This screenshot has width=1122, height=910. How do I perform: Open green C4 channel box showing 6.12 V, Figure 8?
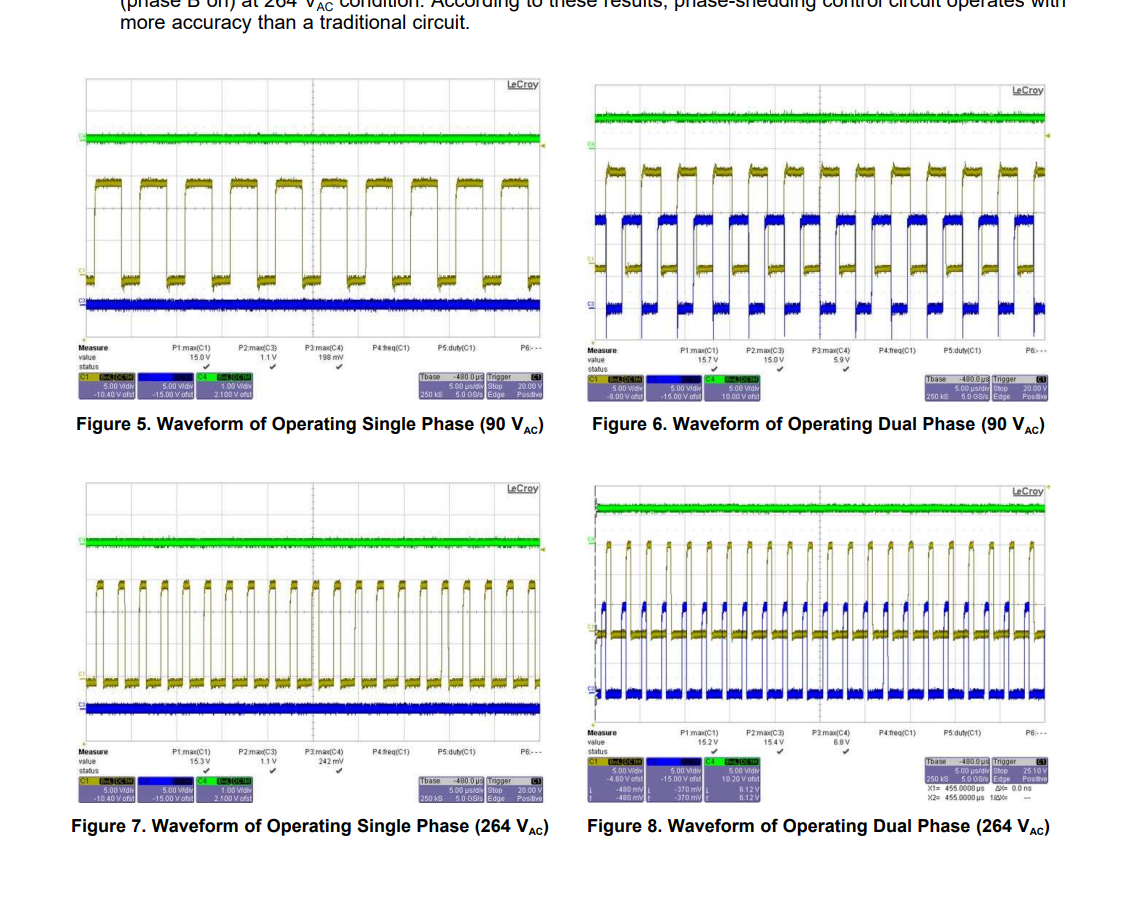pyautogui.click(x=732, y=780)
